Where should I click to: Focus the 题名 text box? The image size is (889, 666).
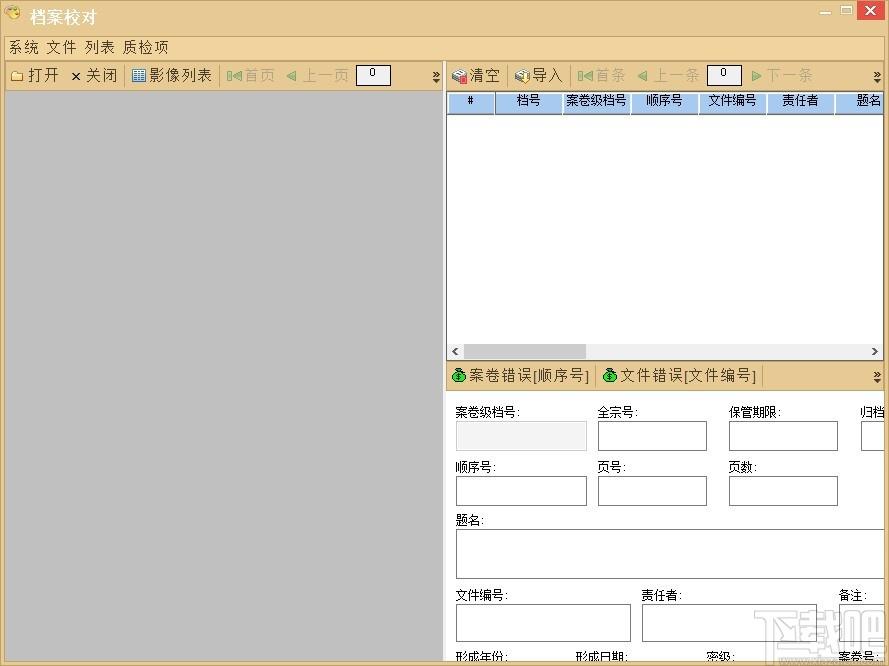pos(668,554)
